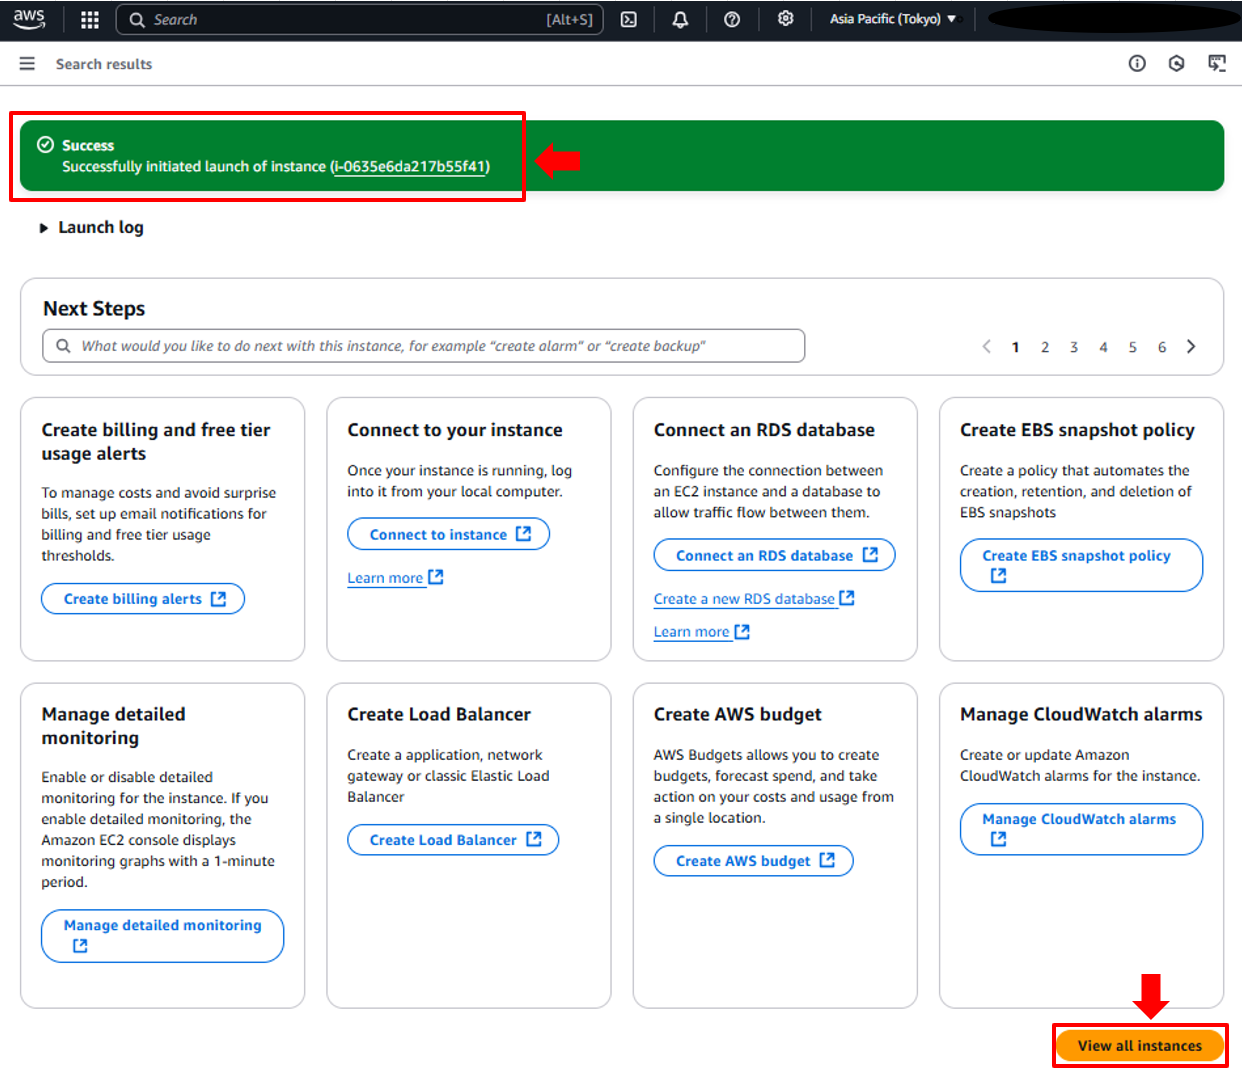The width and height of the screenshot is (1242, 1081).
Task: Open the Asia Pacific (Tokyo) region dropdown
Action: (x=892, y=19)
